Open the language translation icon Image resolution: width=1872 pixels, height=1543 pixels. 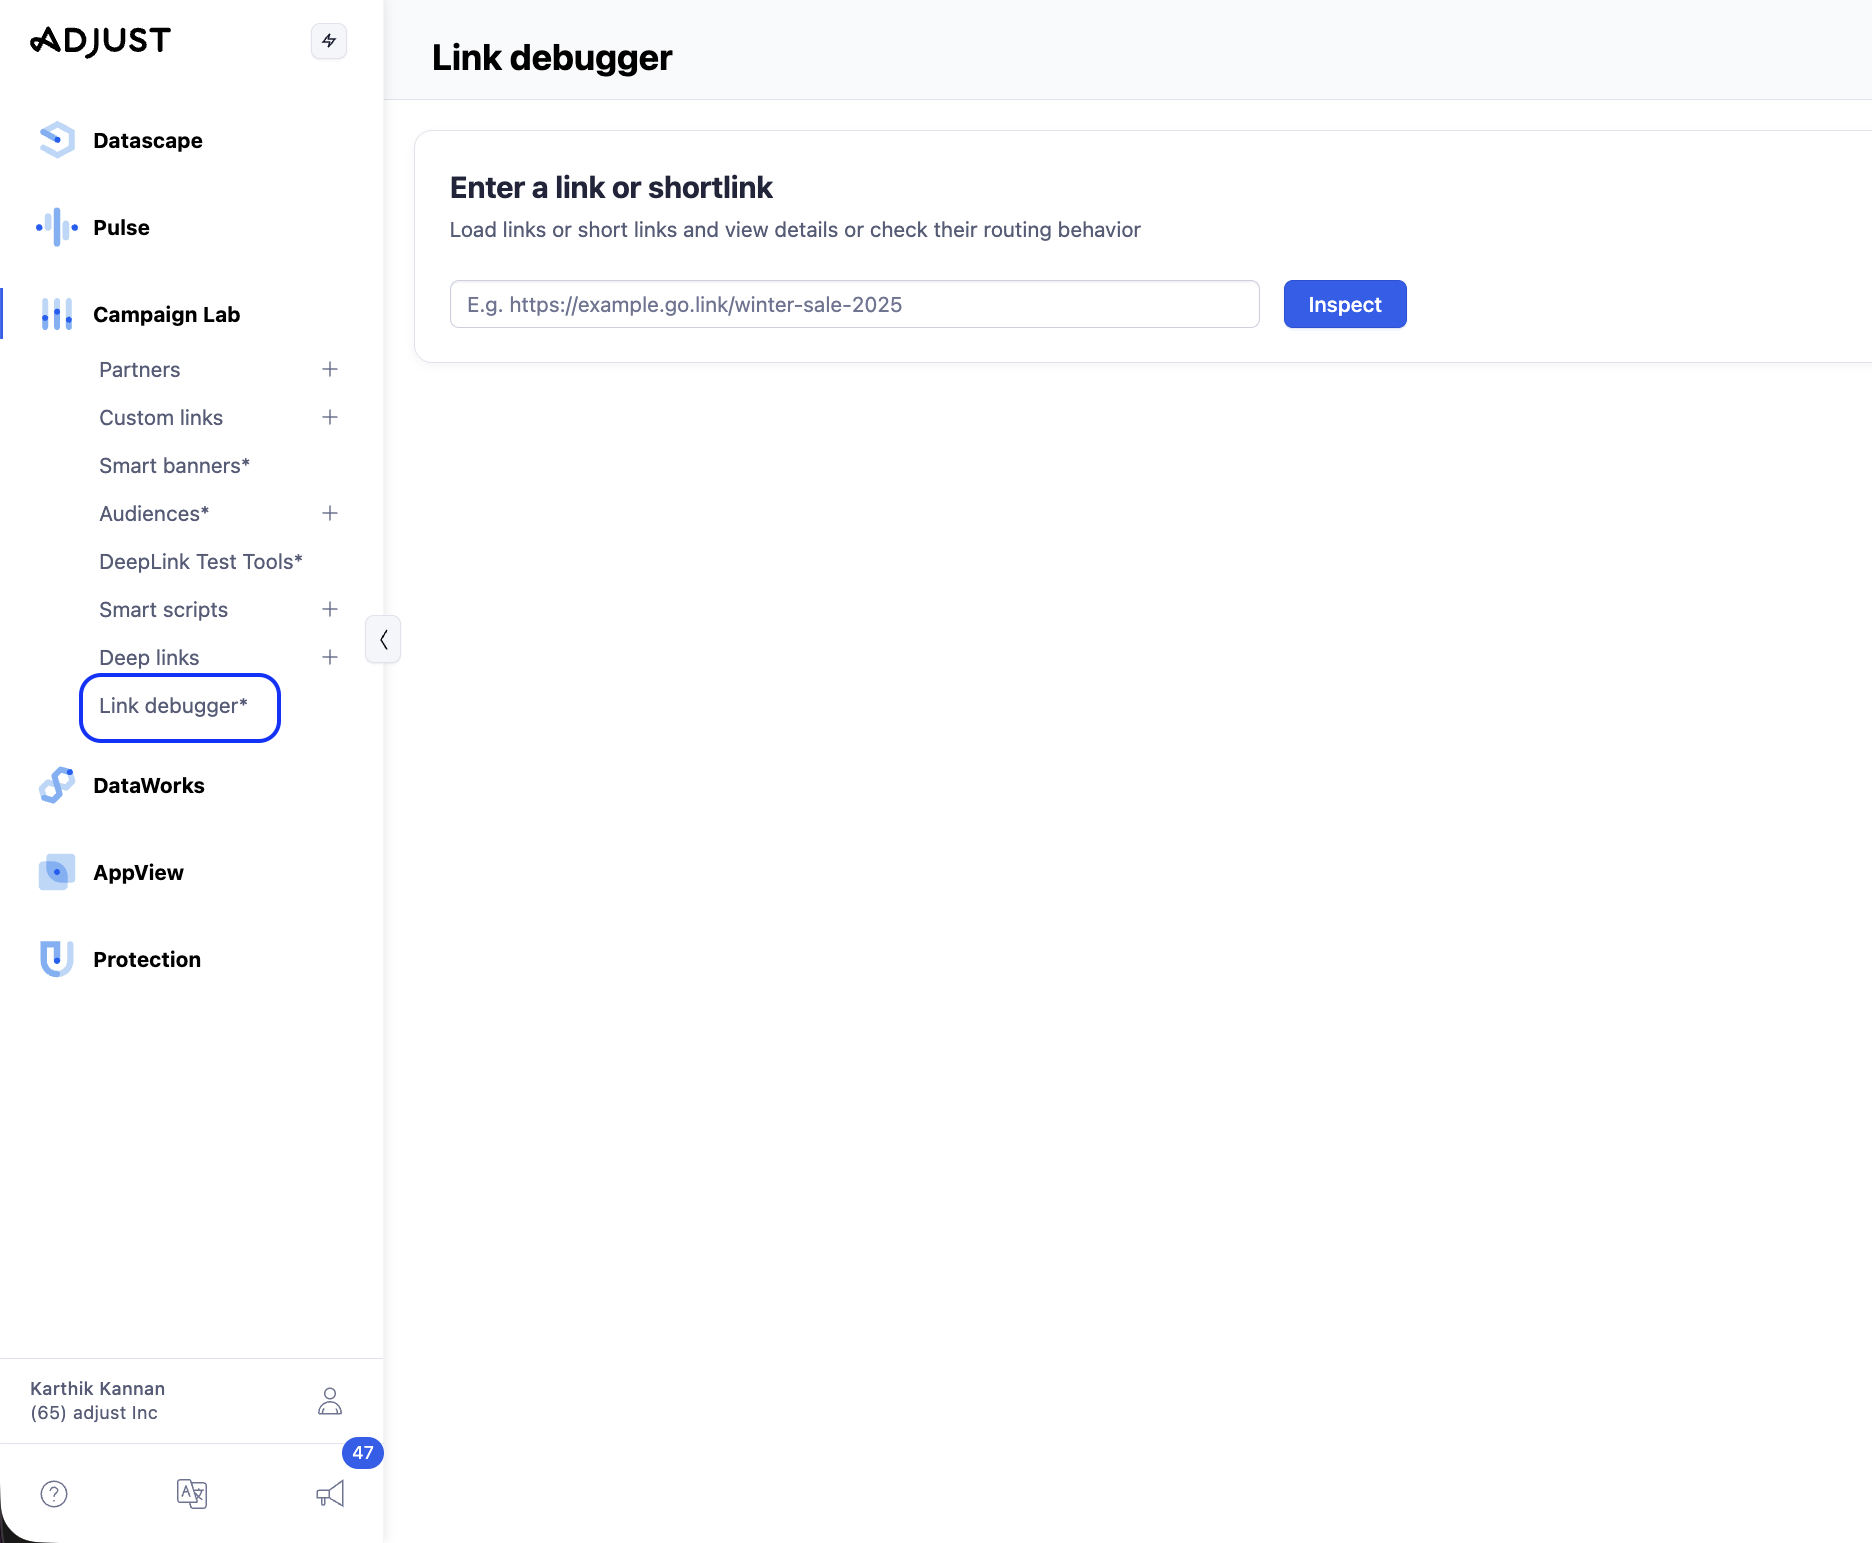tap(192, 1494)
